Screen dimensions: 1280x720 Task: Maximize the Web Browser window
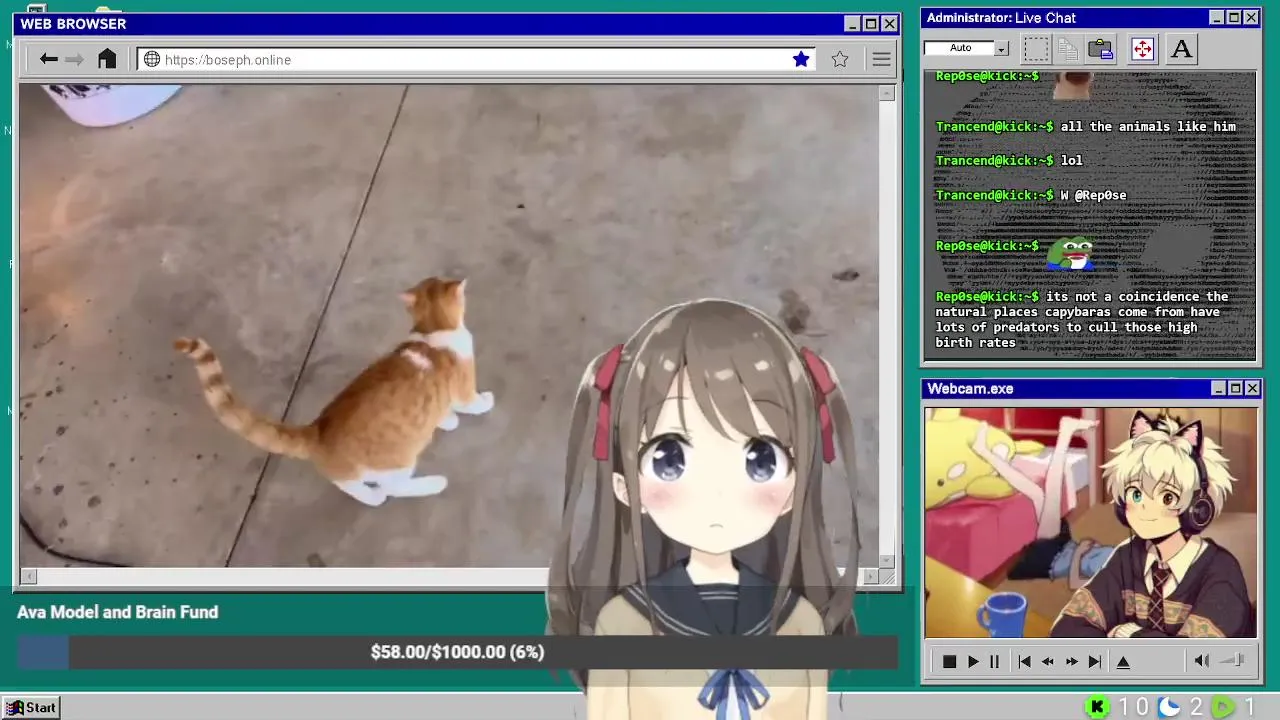tap(870, 24)
